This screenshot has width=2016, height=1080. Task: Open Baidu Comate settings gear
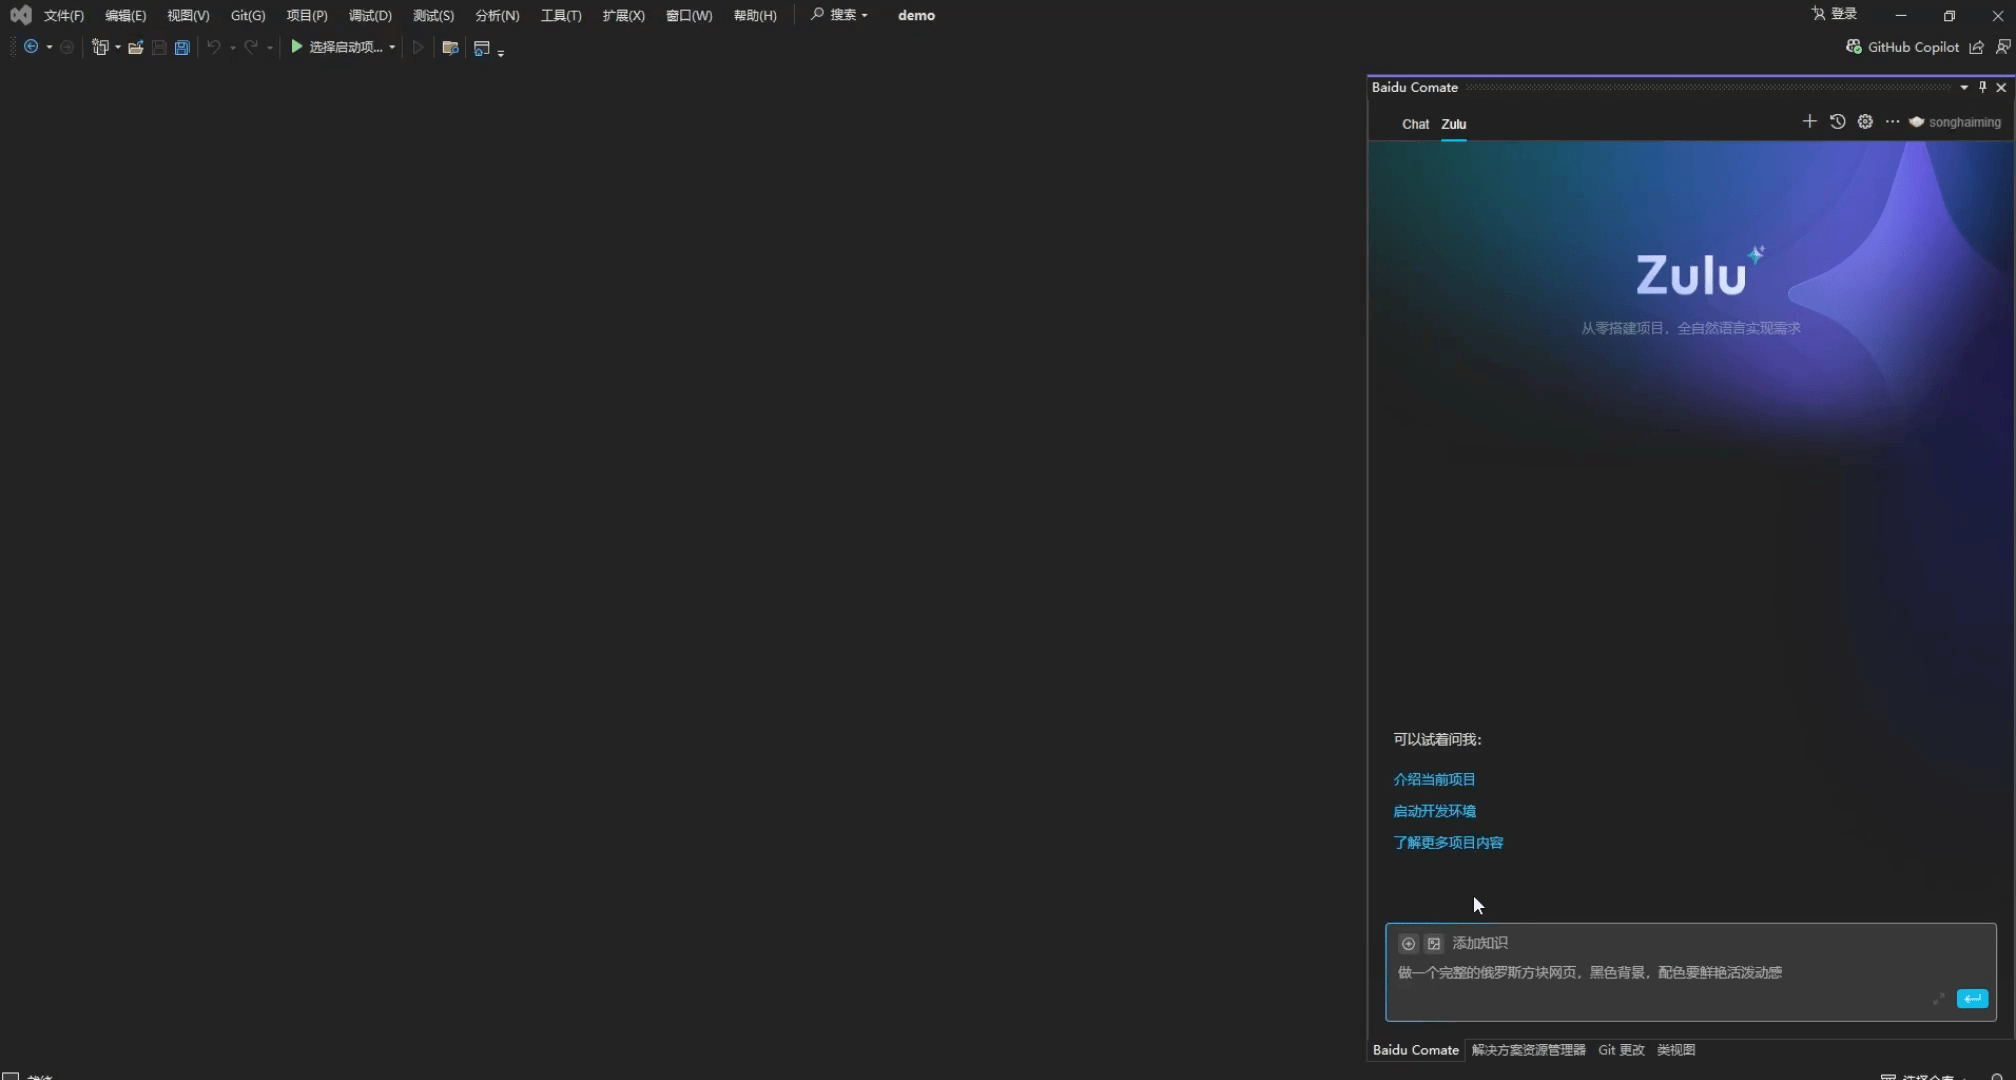pos(1865,122)
